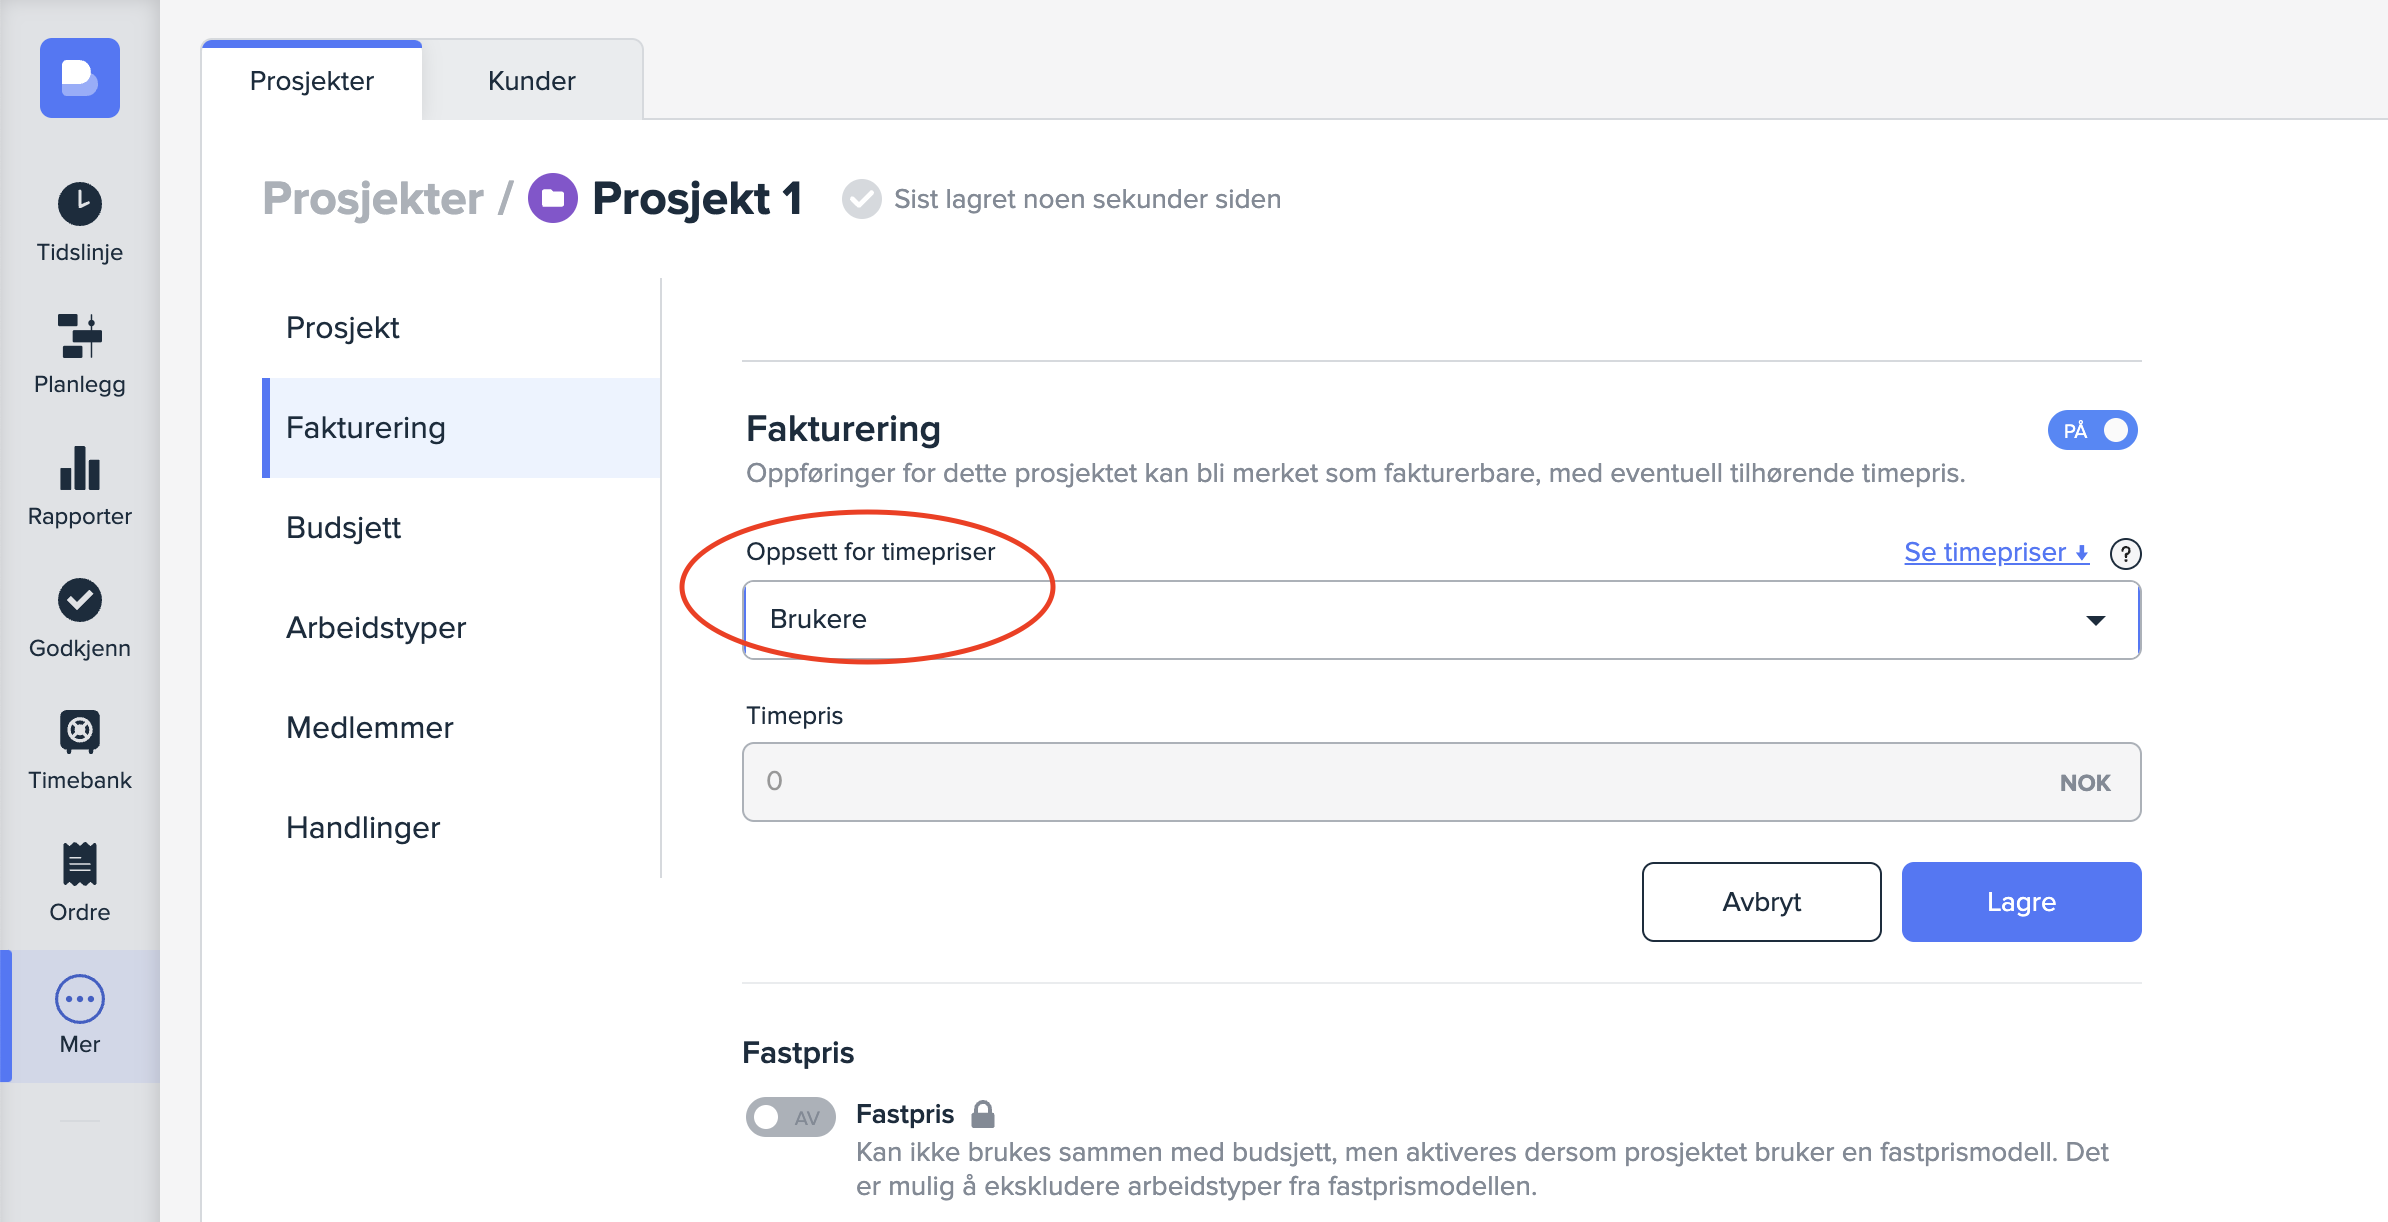Select the Prosjekter tab
Image resolution: width=2388 pixels, height=1222 pixels.
(312, 81)
